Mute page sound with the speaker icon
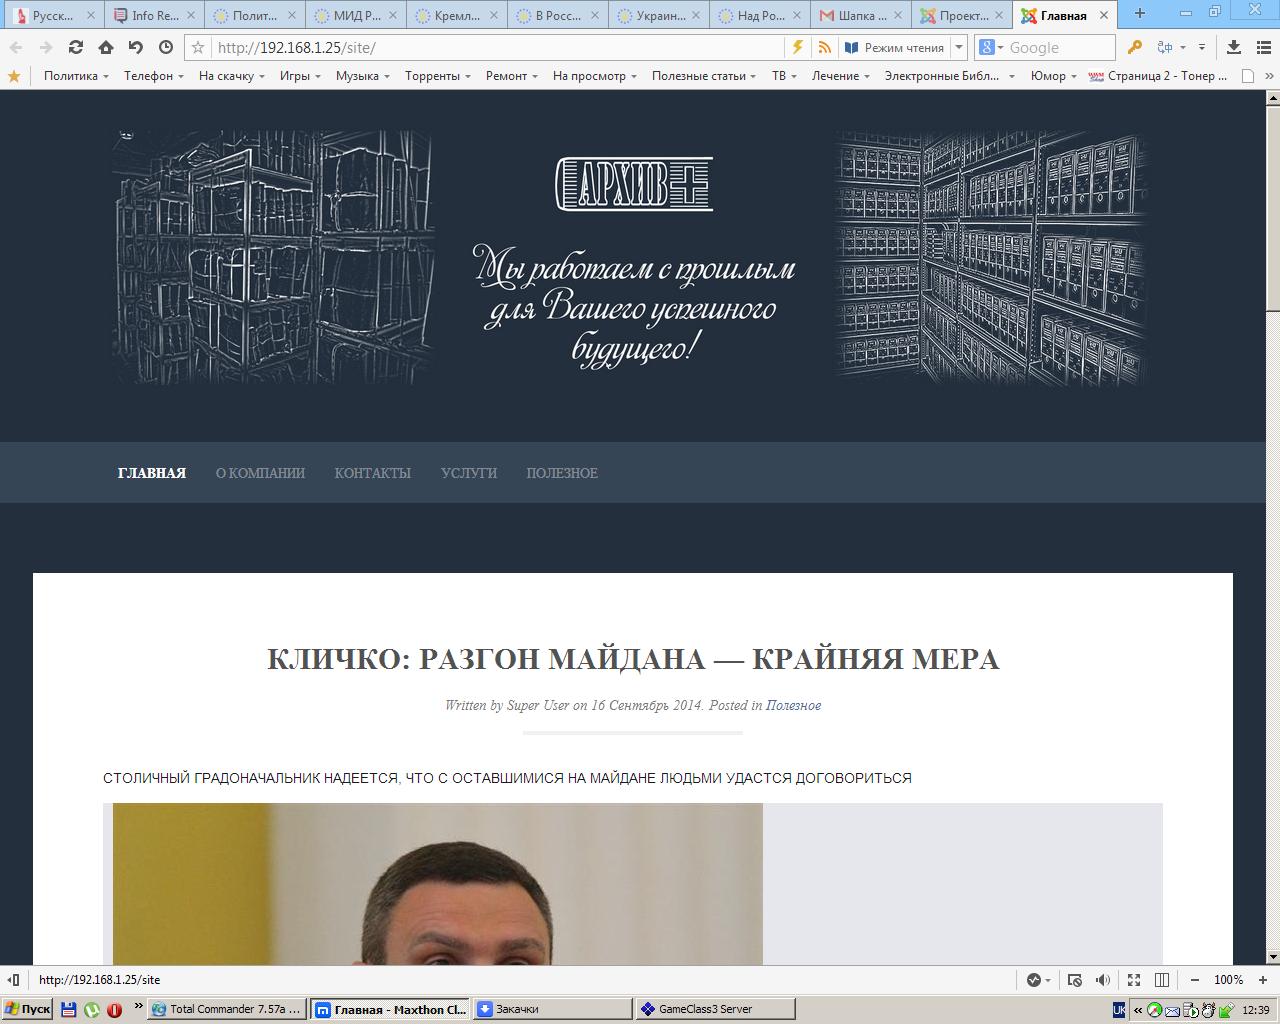Viewport: 1280px width, 1024px height. coord(1103,980)
